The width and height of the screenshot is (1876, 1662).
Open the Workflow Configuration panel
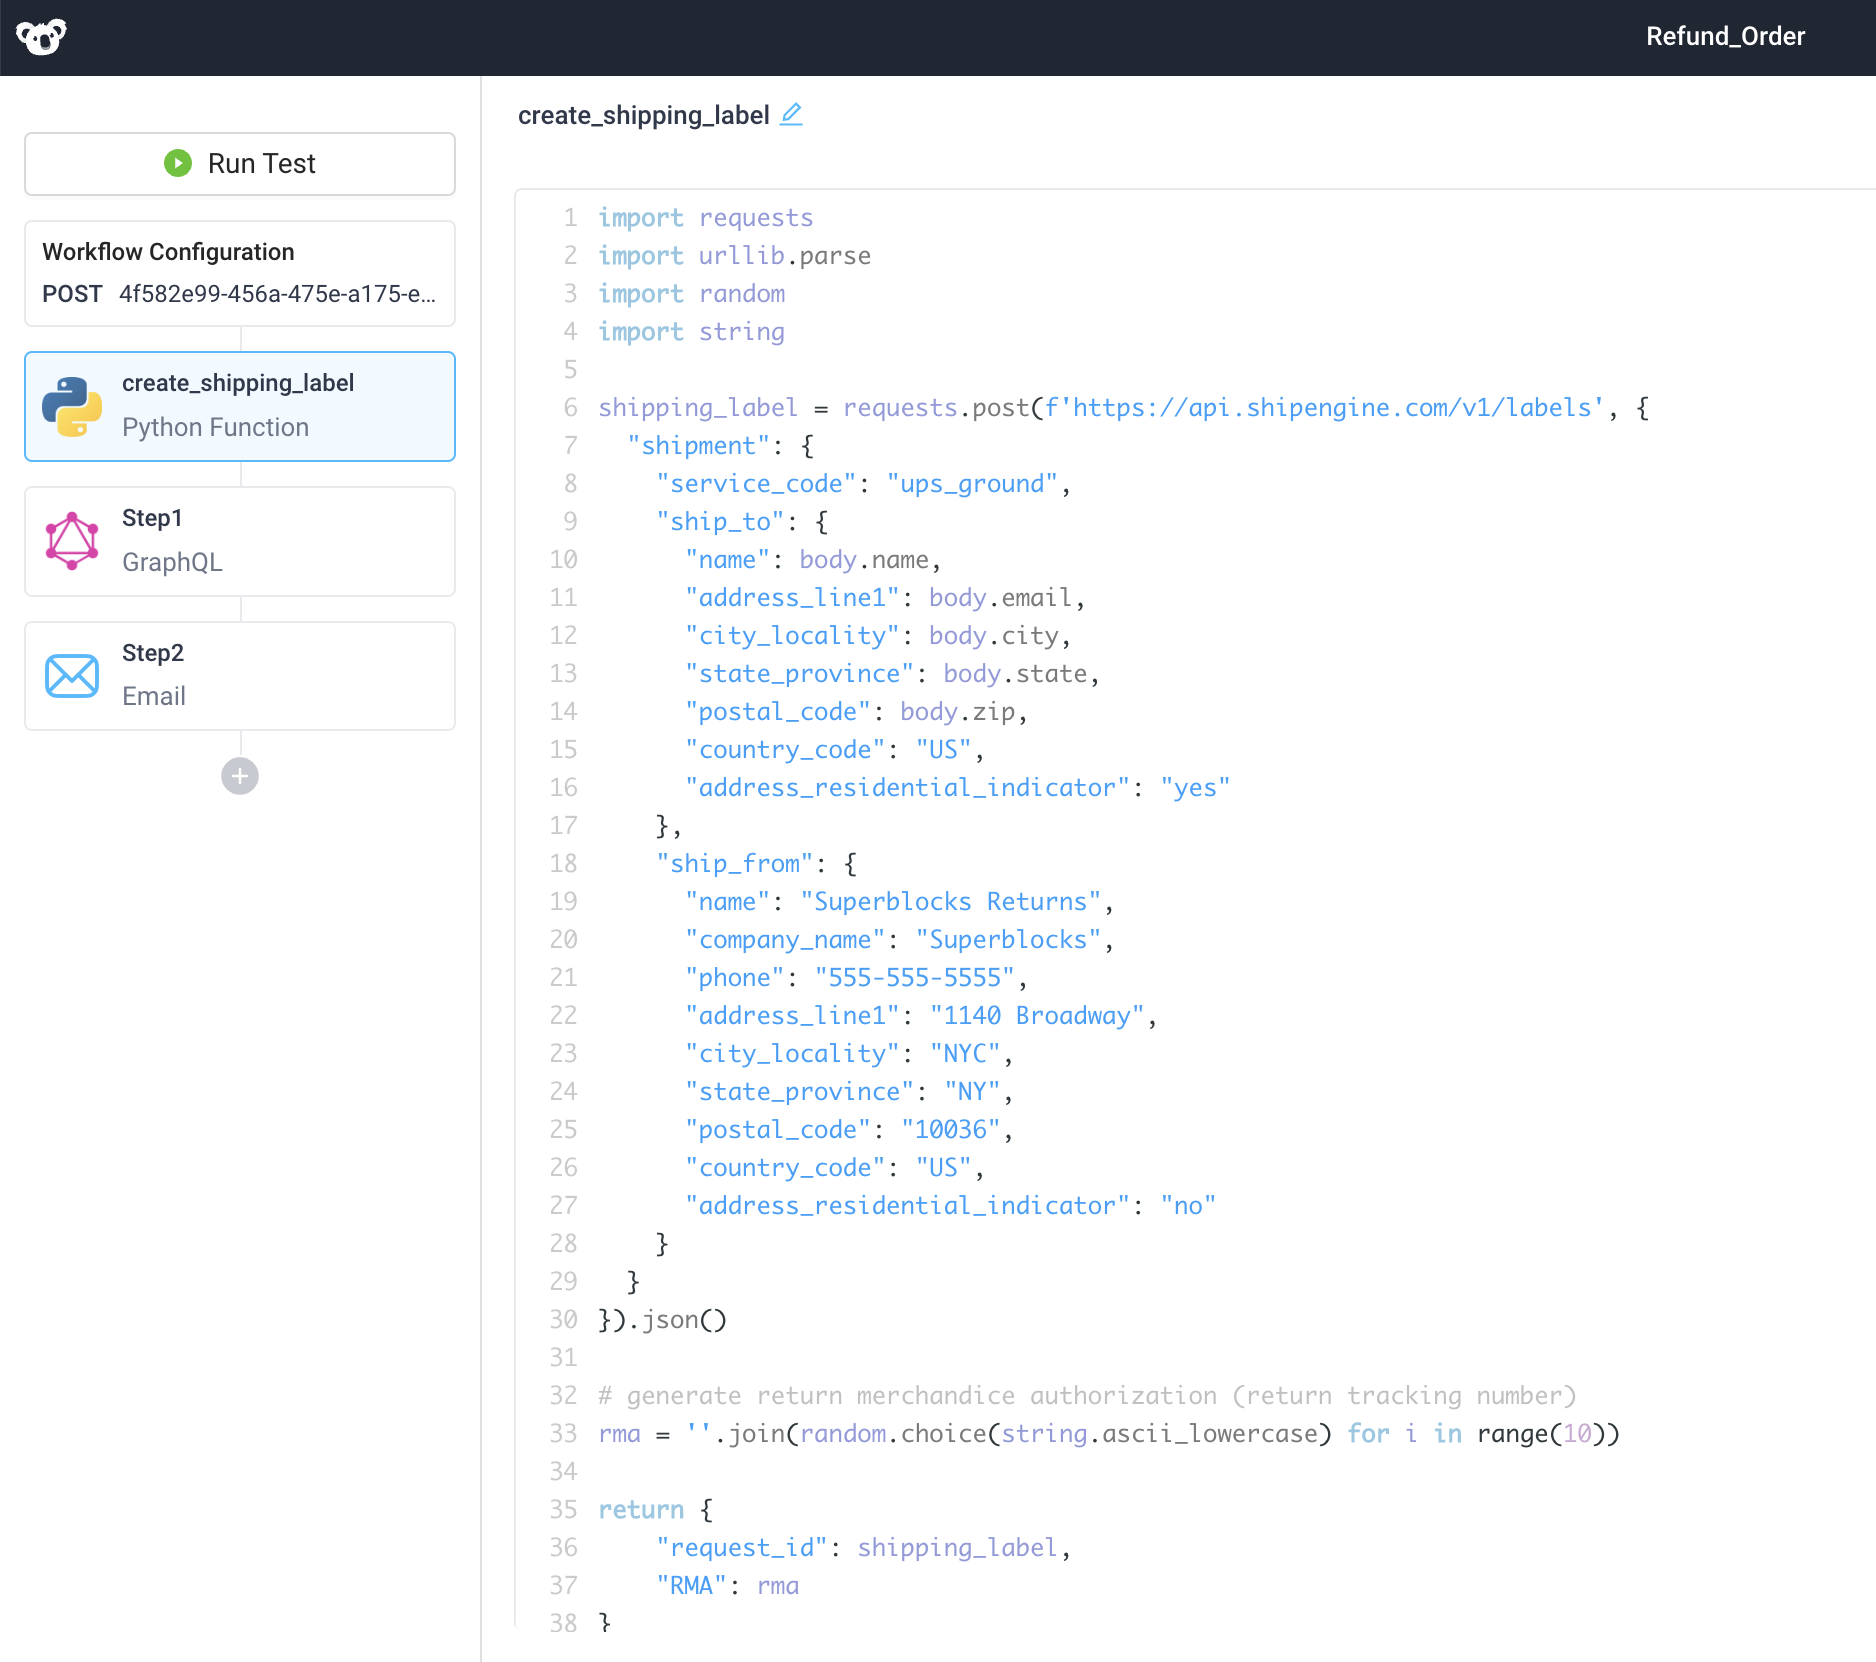[168, 252]
